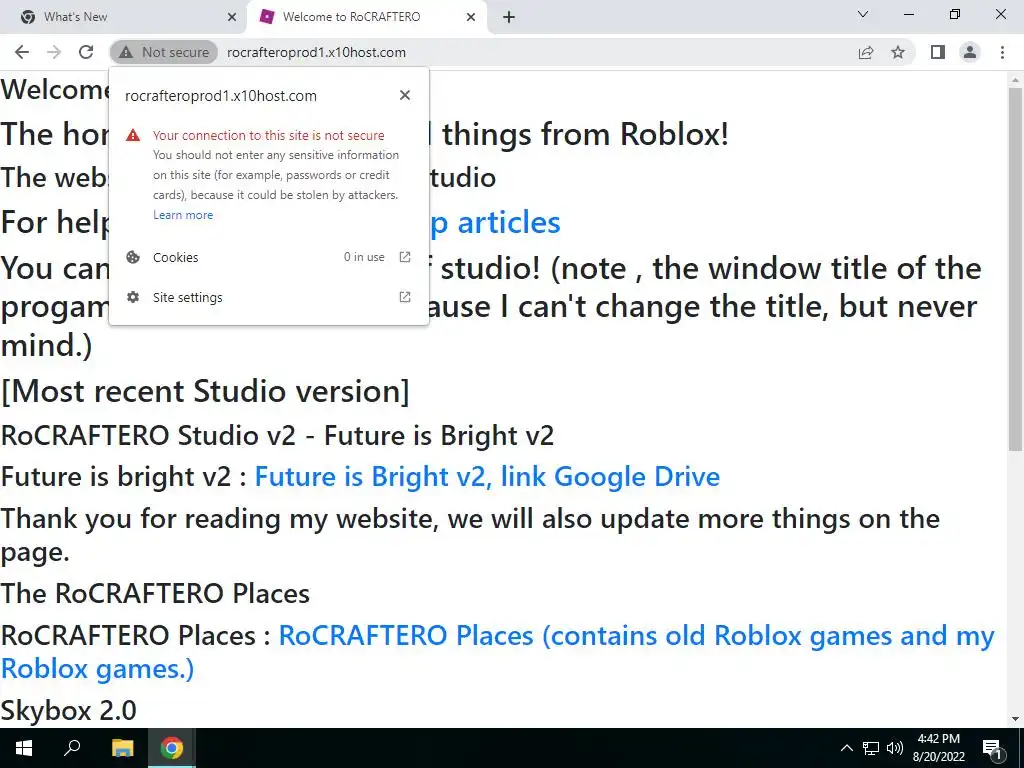Show hidden system tray icons
Screen dimensions: 1024x768
[846, 748]
